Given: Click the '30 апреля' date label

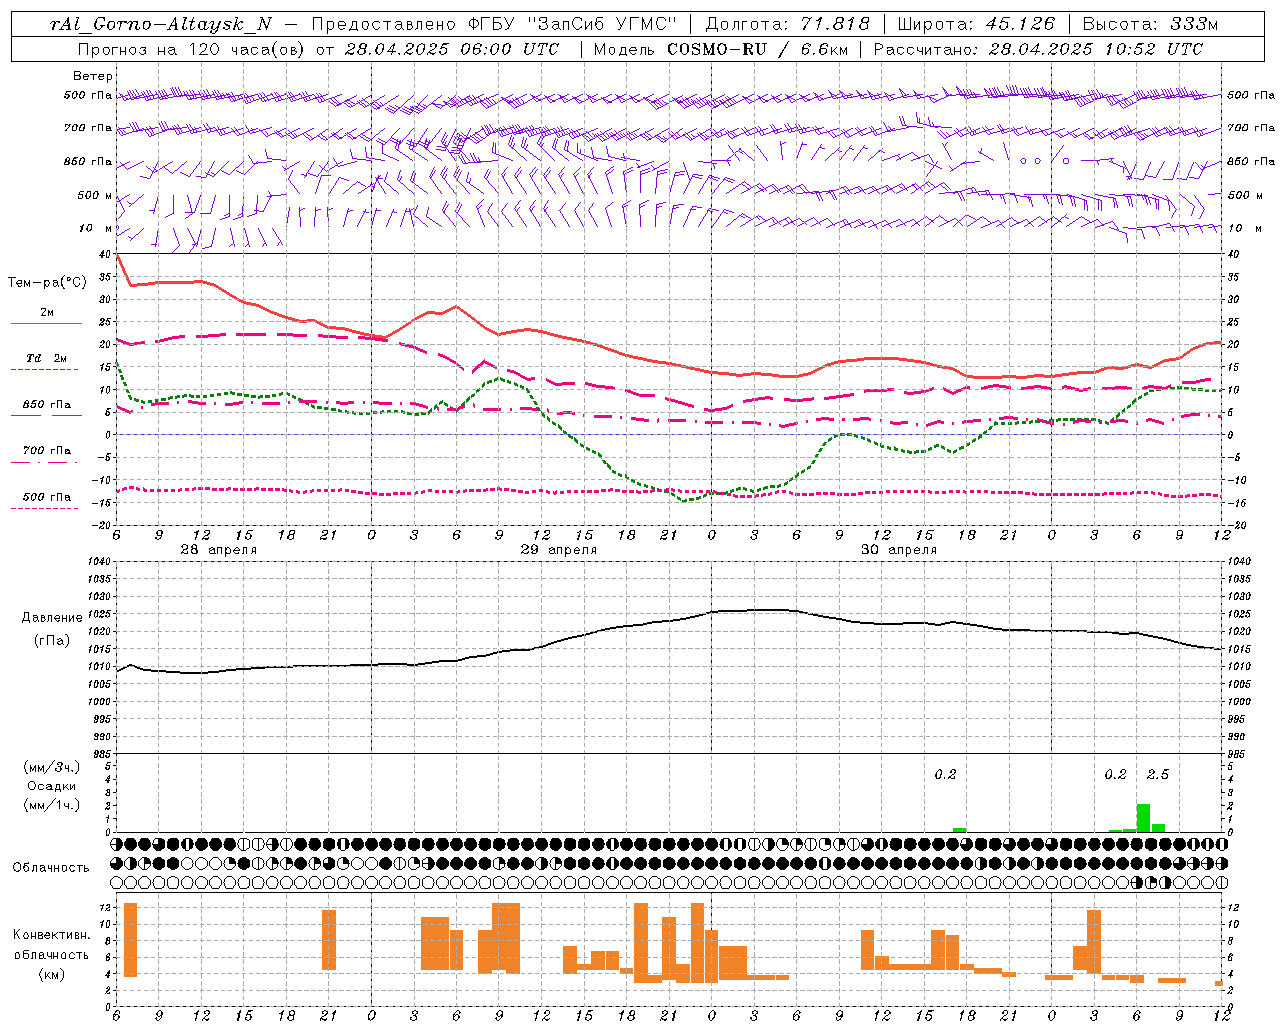Looking at the screenshot, I should [x=898, y=550].
